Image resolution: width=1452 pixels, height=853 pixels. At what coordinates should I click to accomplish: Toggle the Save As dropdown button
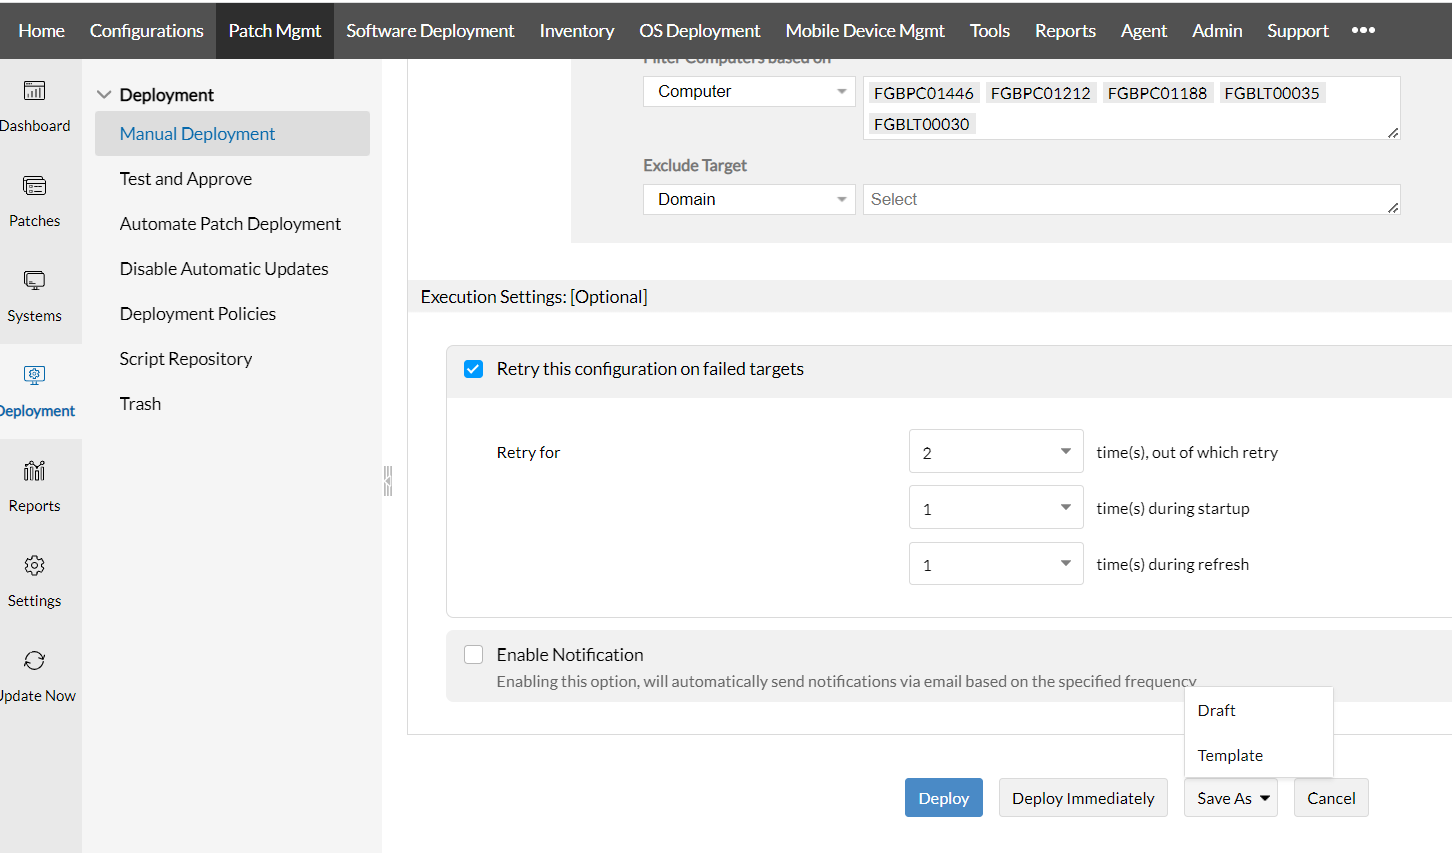[1231, 798]
